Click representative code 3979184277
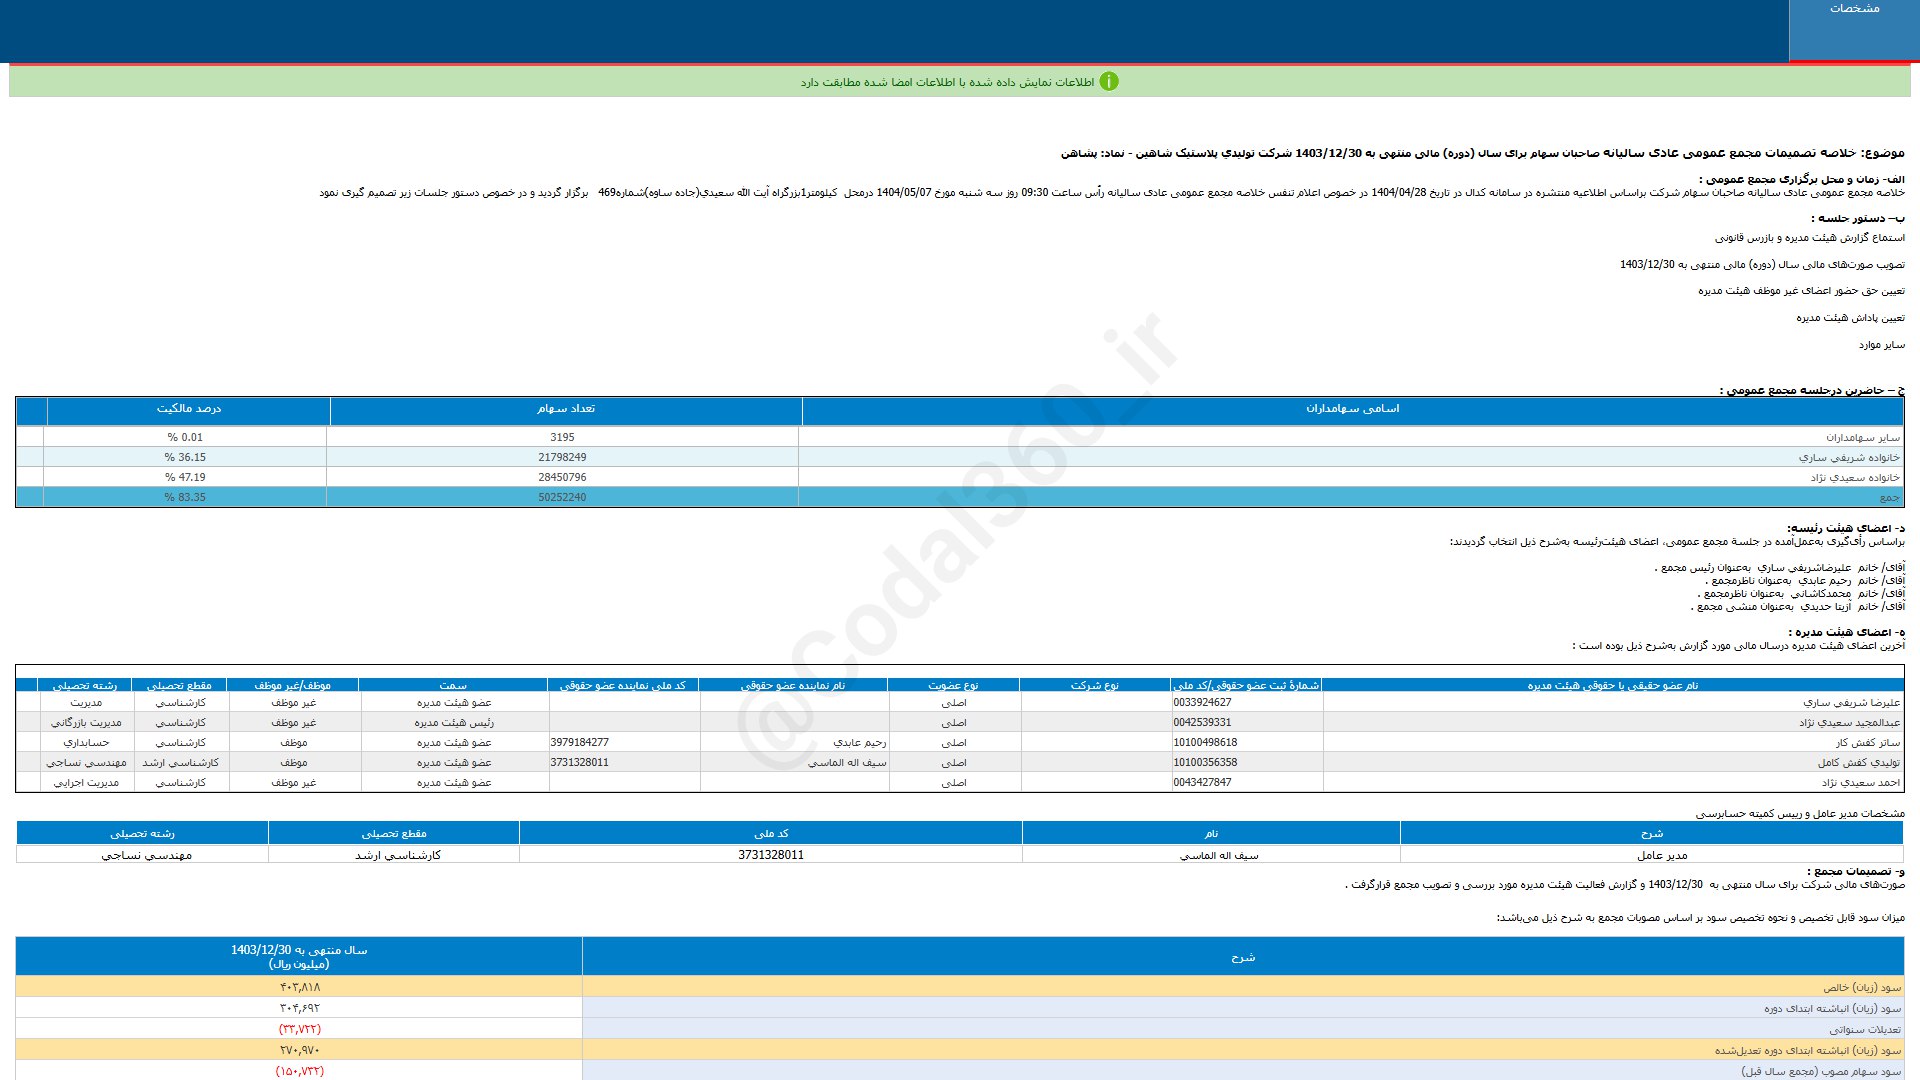This screenshot has height=1080, width=1920. (579, 743)
